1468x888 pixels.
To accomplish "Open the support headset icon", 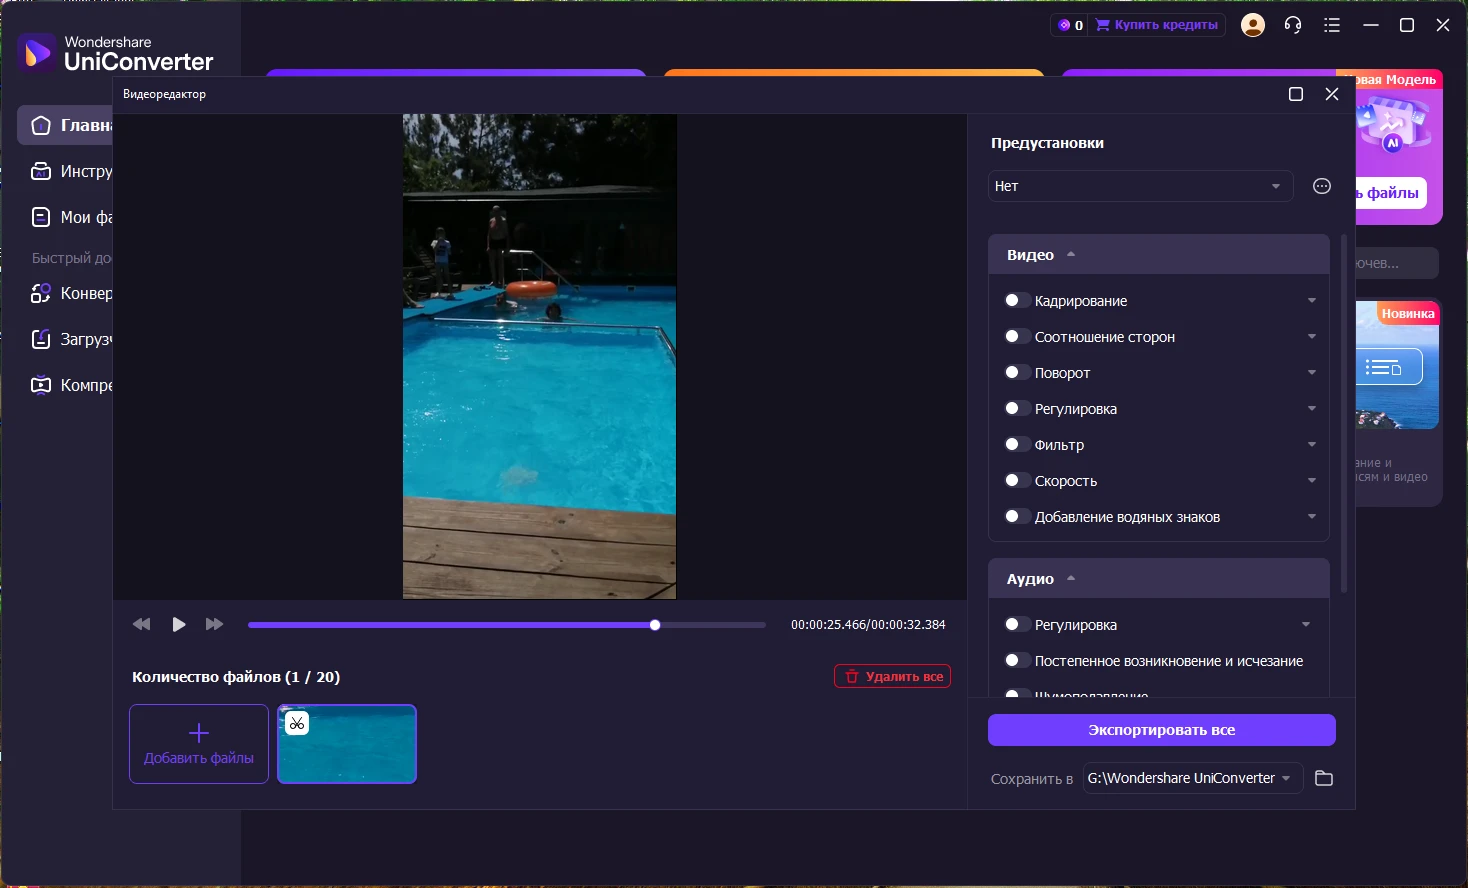I will click(x=1293, y=25).
